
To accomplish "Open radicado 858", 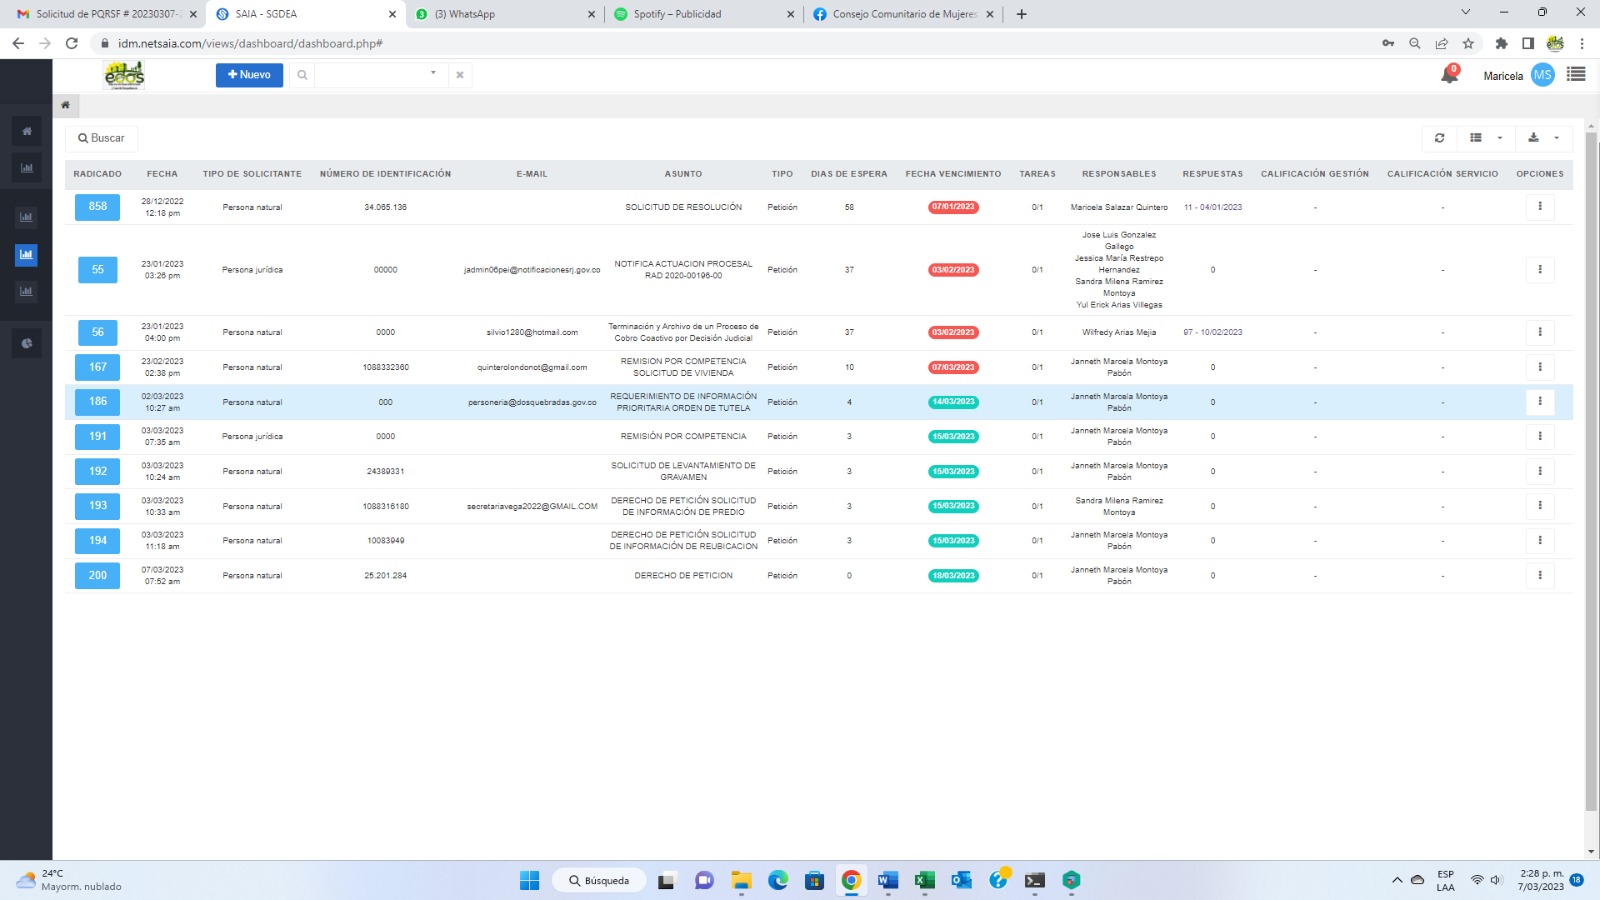I will tap(97, 207).
